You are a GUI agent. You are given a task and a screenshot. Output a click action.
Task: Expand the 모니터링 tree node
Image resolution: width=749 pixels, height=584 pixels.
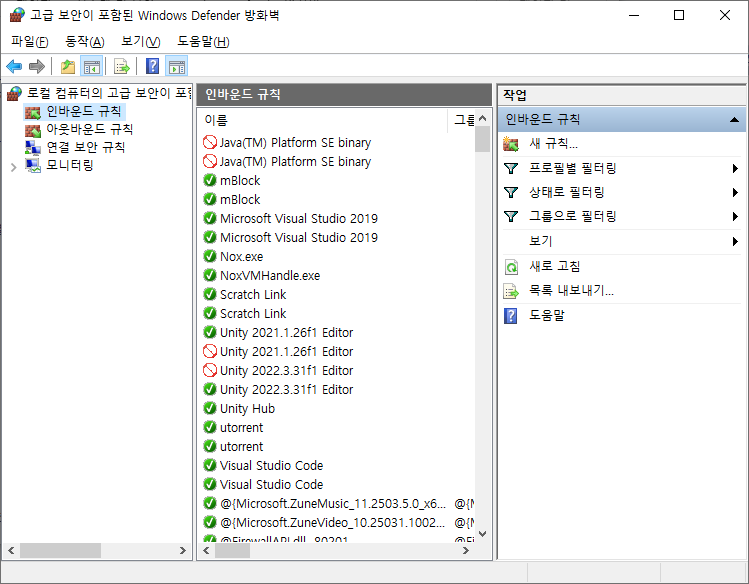click(x=13, y=167)
